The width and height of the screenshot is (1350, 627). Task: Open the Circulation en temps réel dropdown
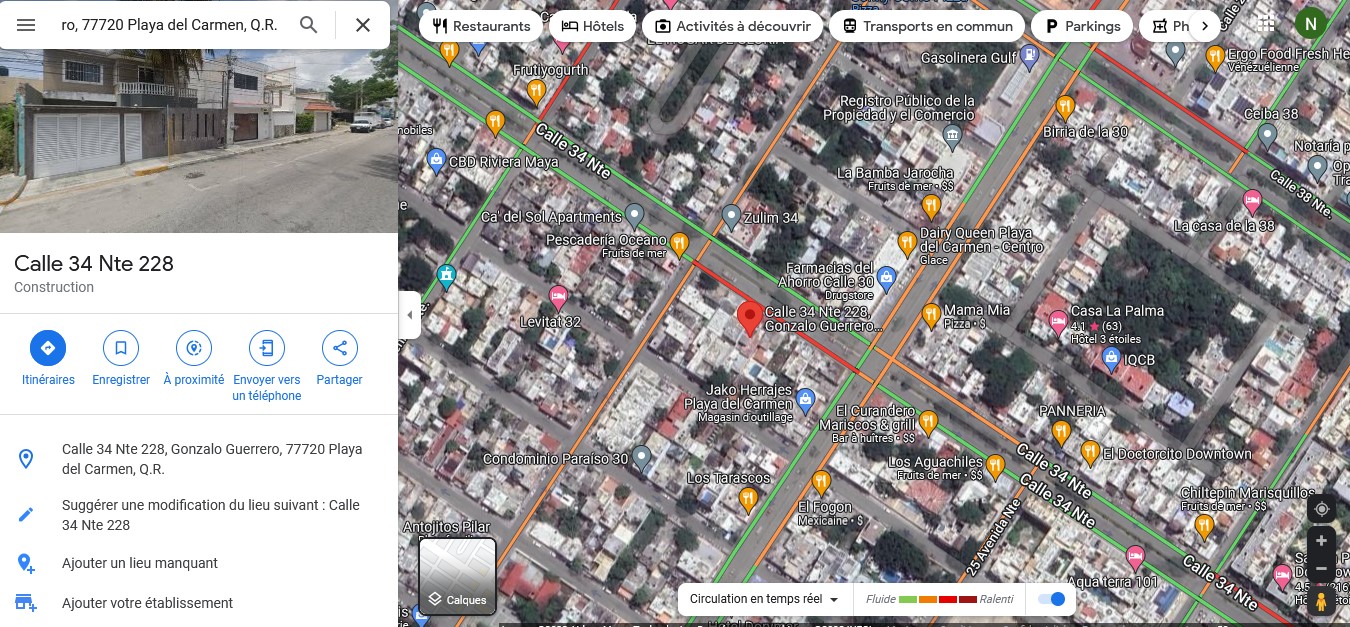[x=765, y=599]
